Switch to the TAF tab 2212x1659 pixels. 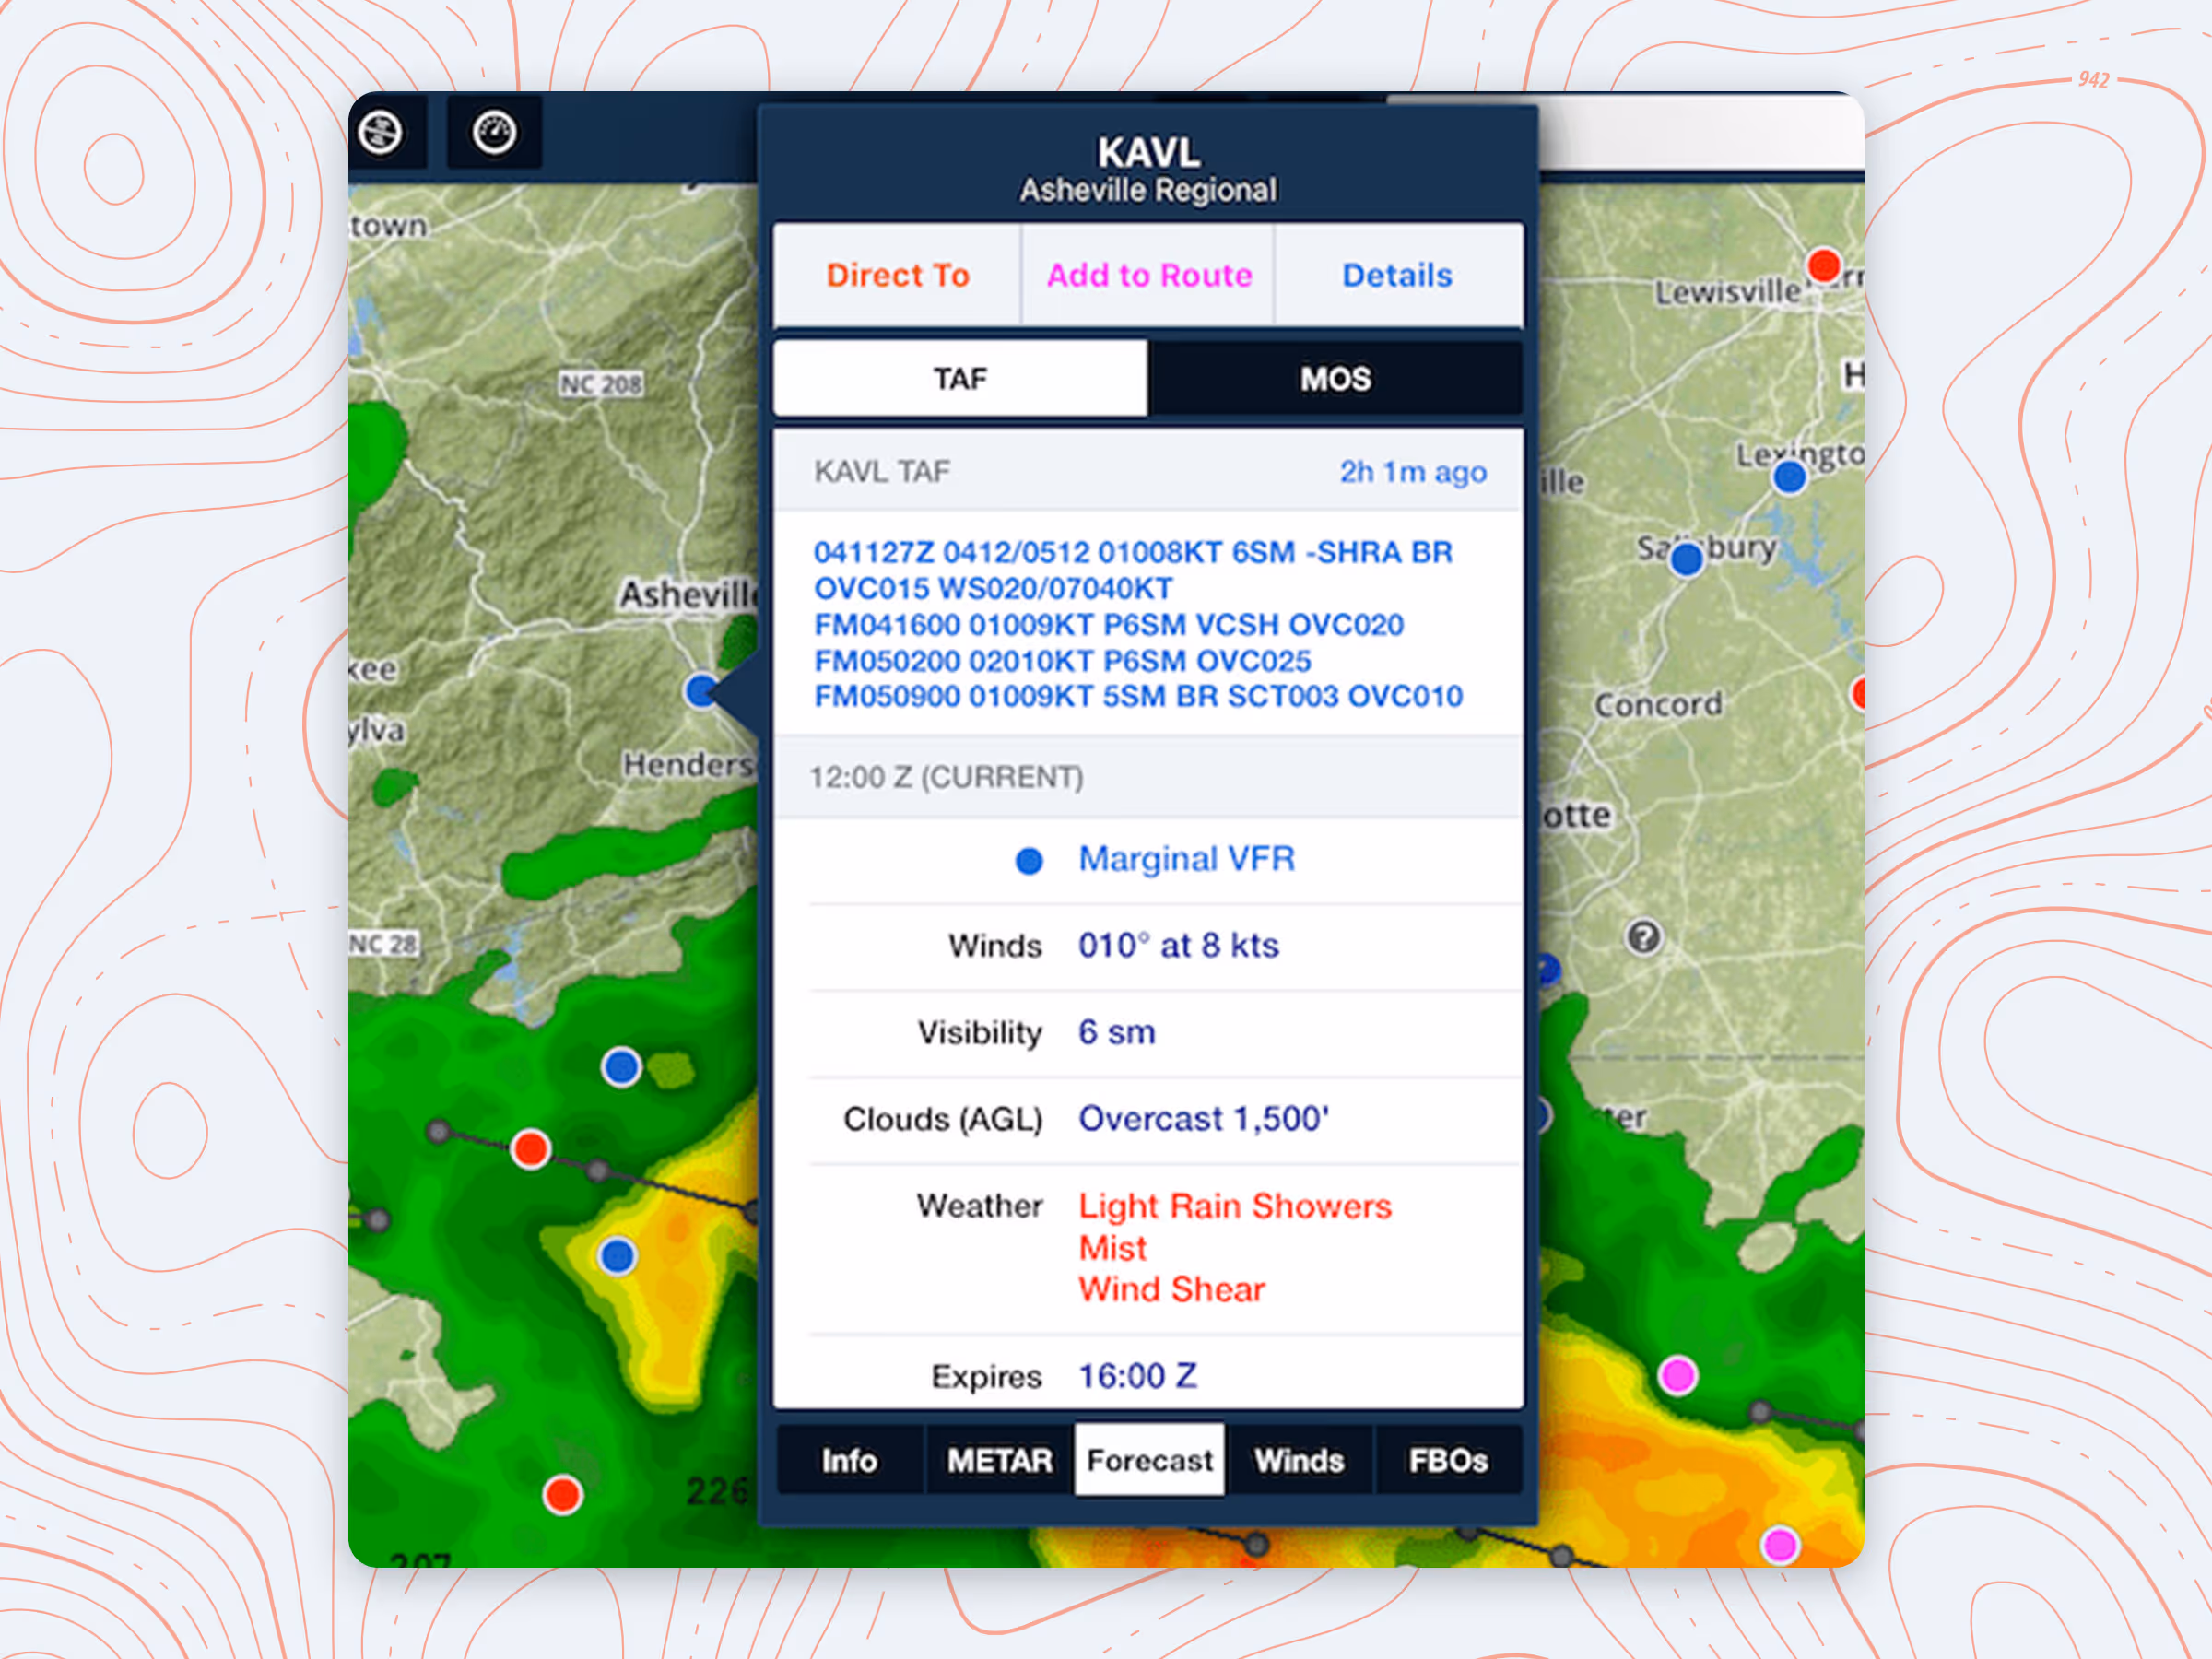960,379
